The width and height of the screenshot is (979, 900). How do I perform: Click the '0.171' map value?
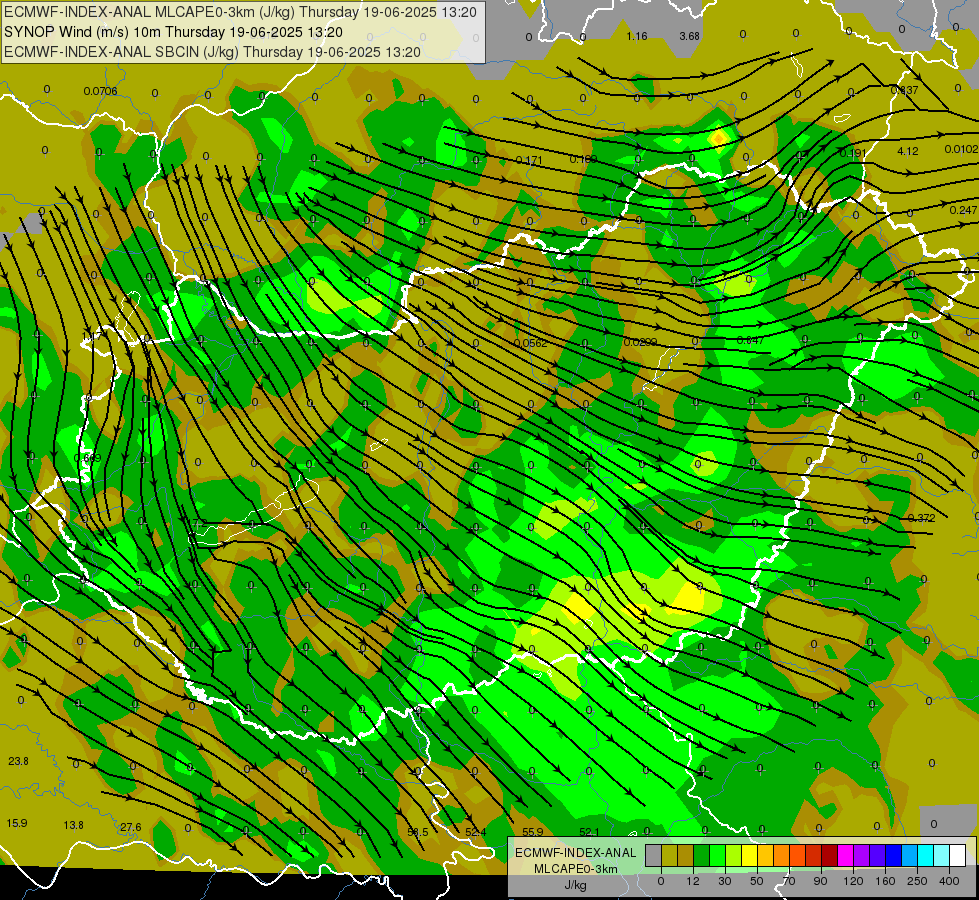pyautogui.click(x=529, y=161)
